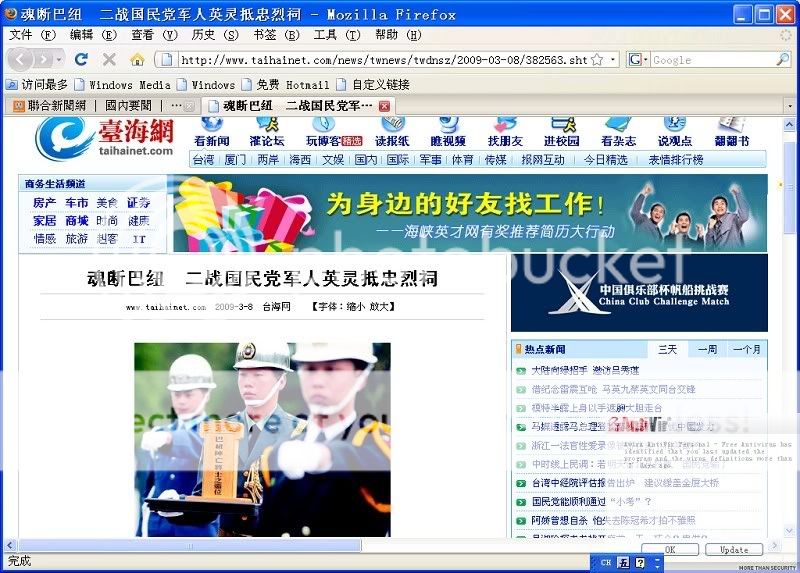Click the 放大 font enlarge link
The image size is (800, 573).
coord(381,307)
